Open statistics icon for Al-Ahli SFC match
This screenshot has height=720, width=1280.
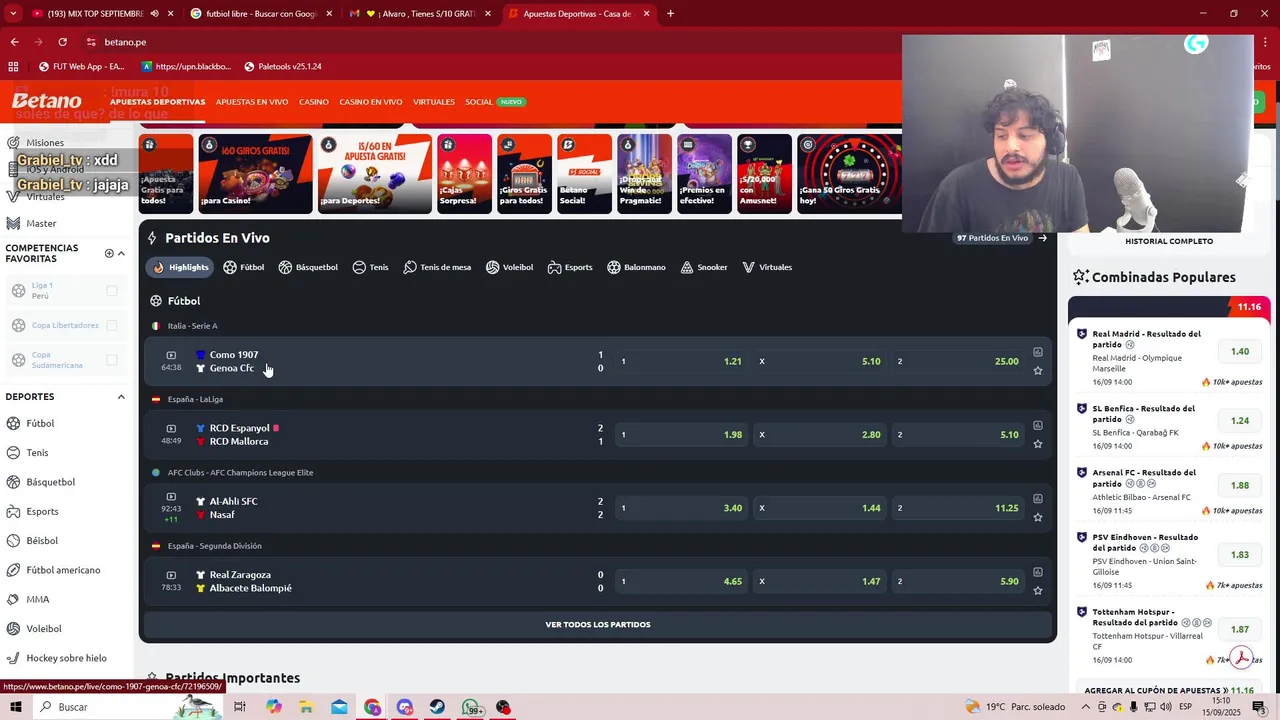1038,498
